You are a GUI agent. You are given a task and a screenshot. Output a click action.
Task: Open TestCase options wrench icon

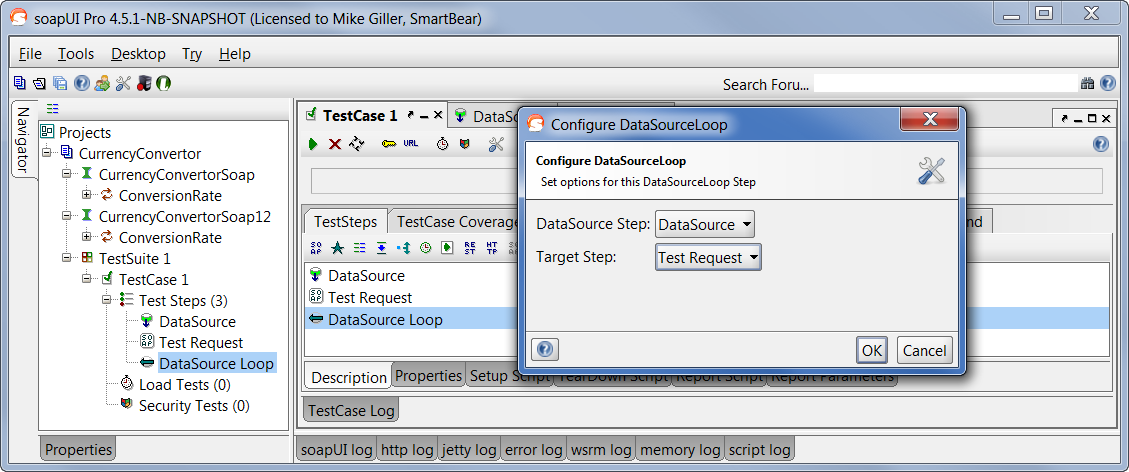click(496, 144)
